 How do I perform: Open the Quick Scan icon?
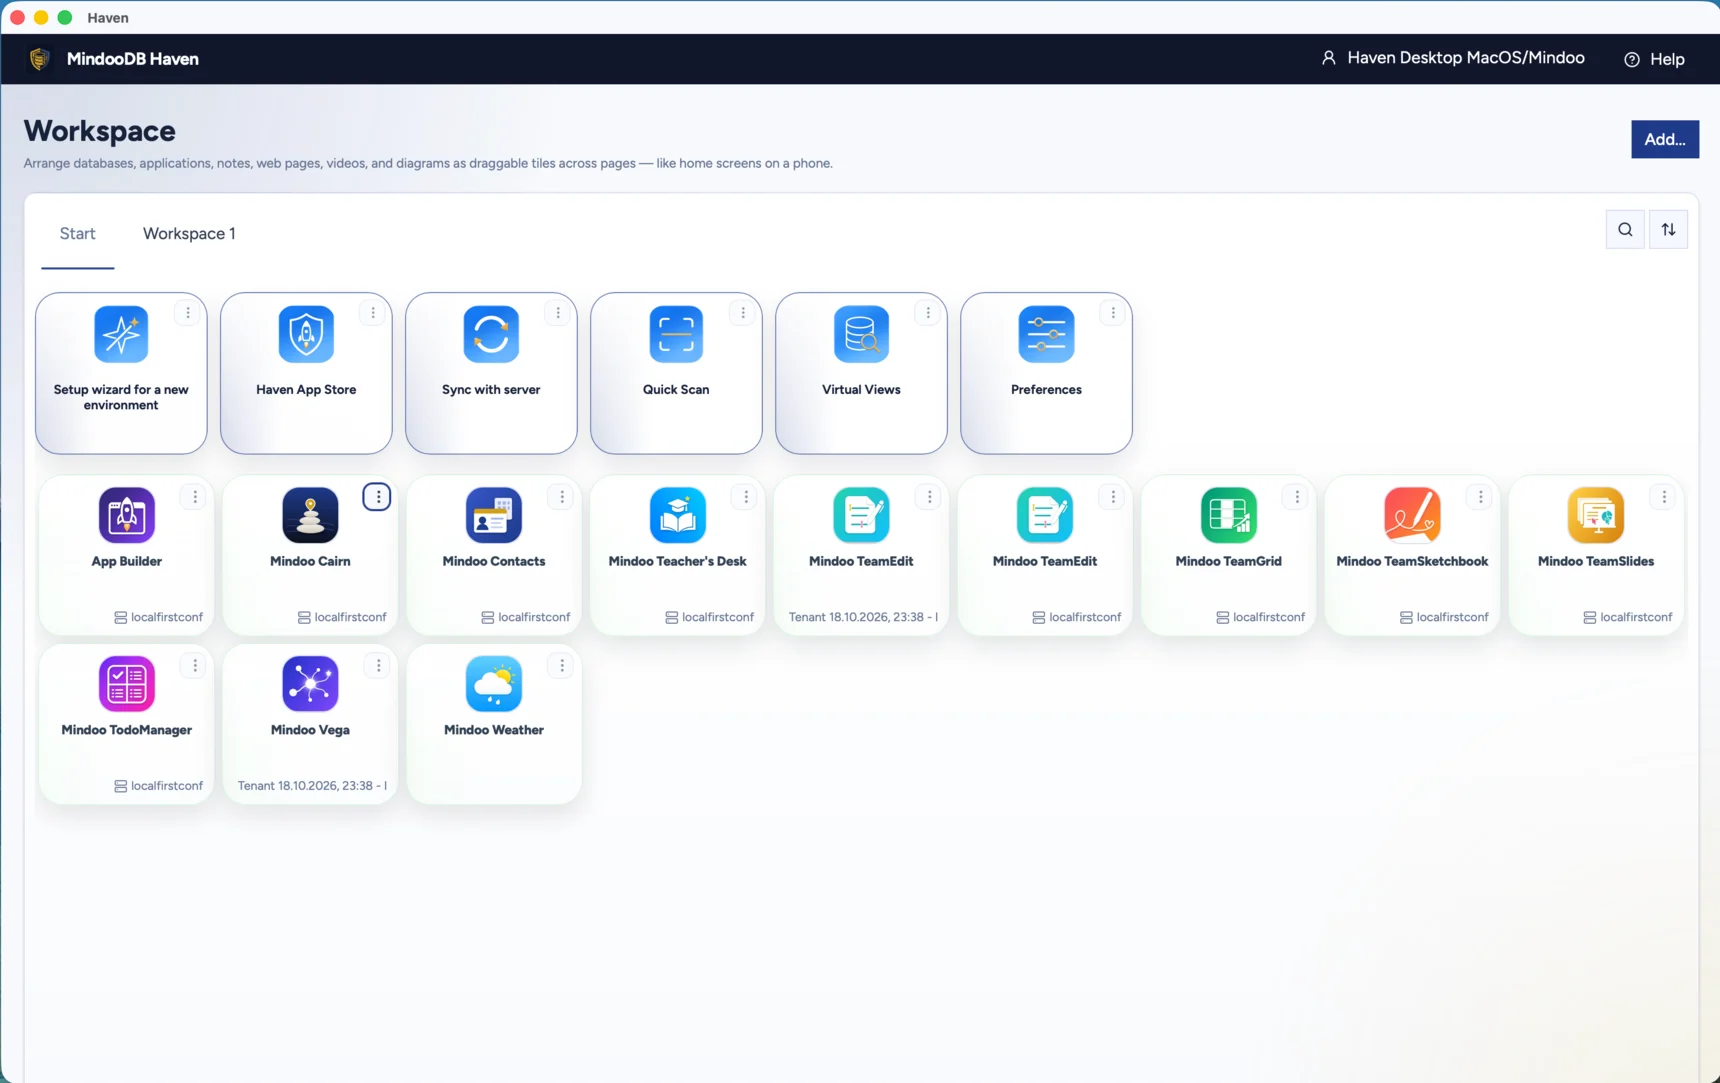[676, 334]
